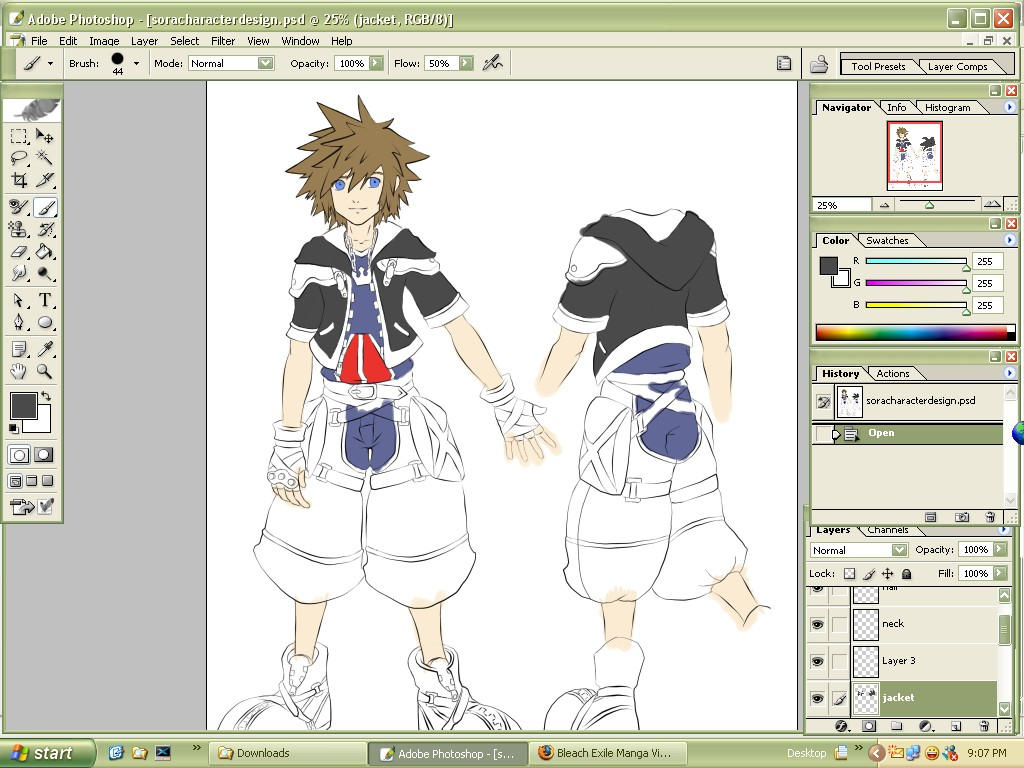Viewport: 1024px width, 768px height.
Task: Switch to the Histogram tab
Action: (947, 107)
